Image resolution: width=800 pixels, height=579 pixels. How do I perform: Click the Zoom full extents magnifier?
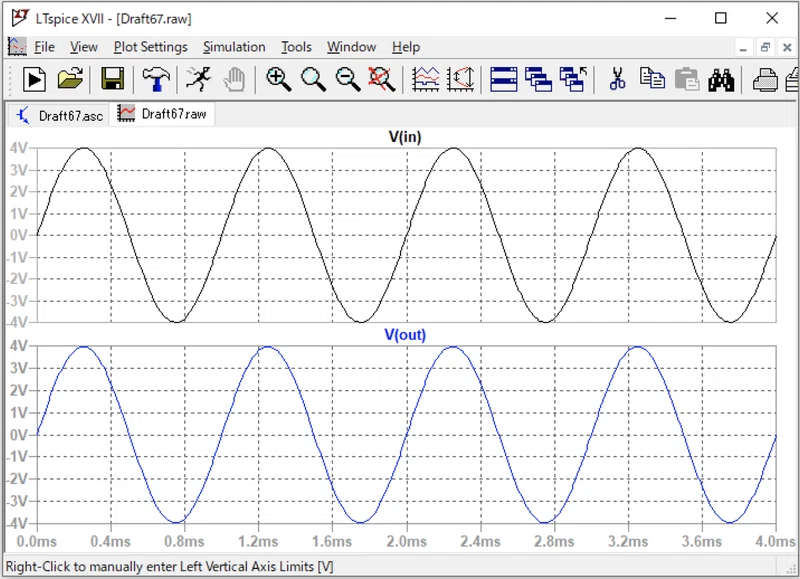click(x=382, y=80)
